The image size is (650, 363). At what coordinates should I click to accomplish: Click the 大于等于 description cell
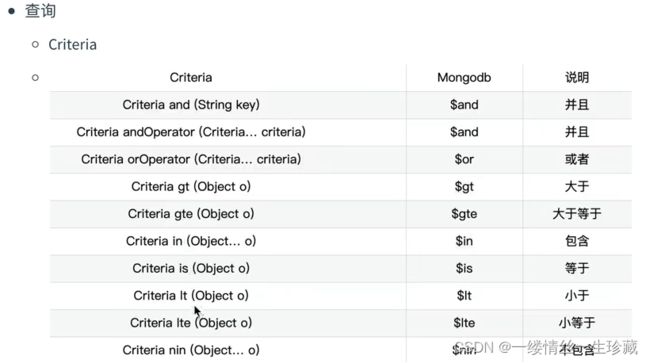pos(577,214)
